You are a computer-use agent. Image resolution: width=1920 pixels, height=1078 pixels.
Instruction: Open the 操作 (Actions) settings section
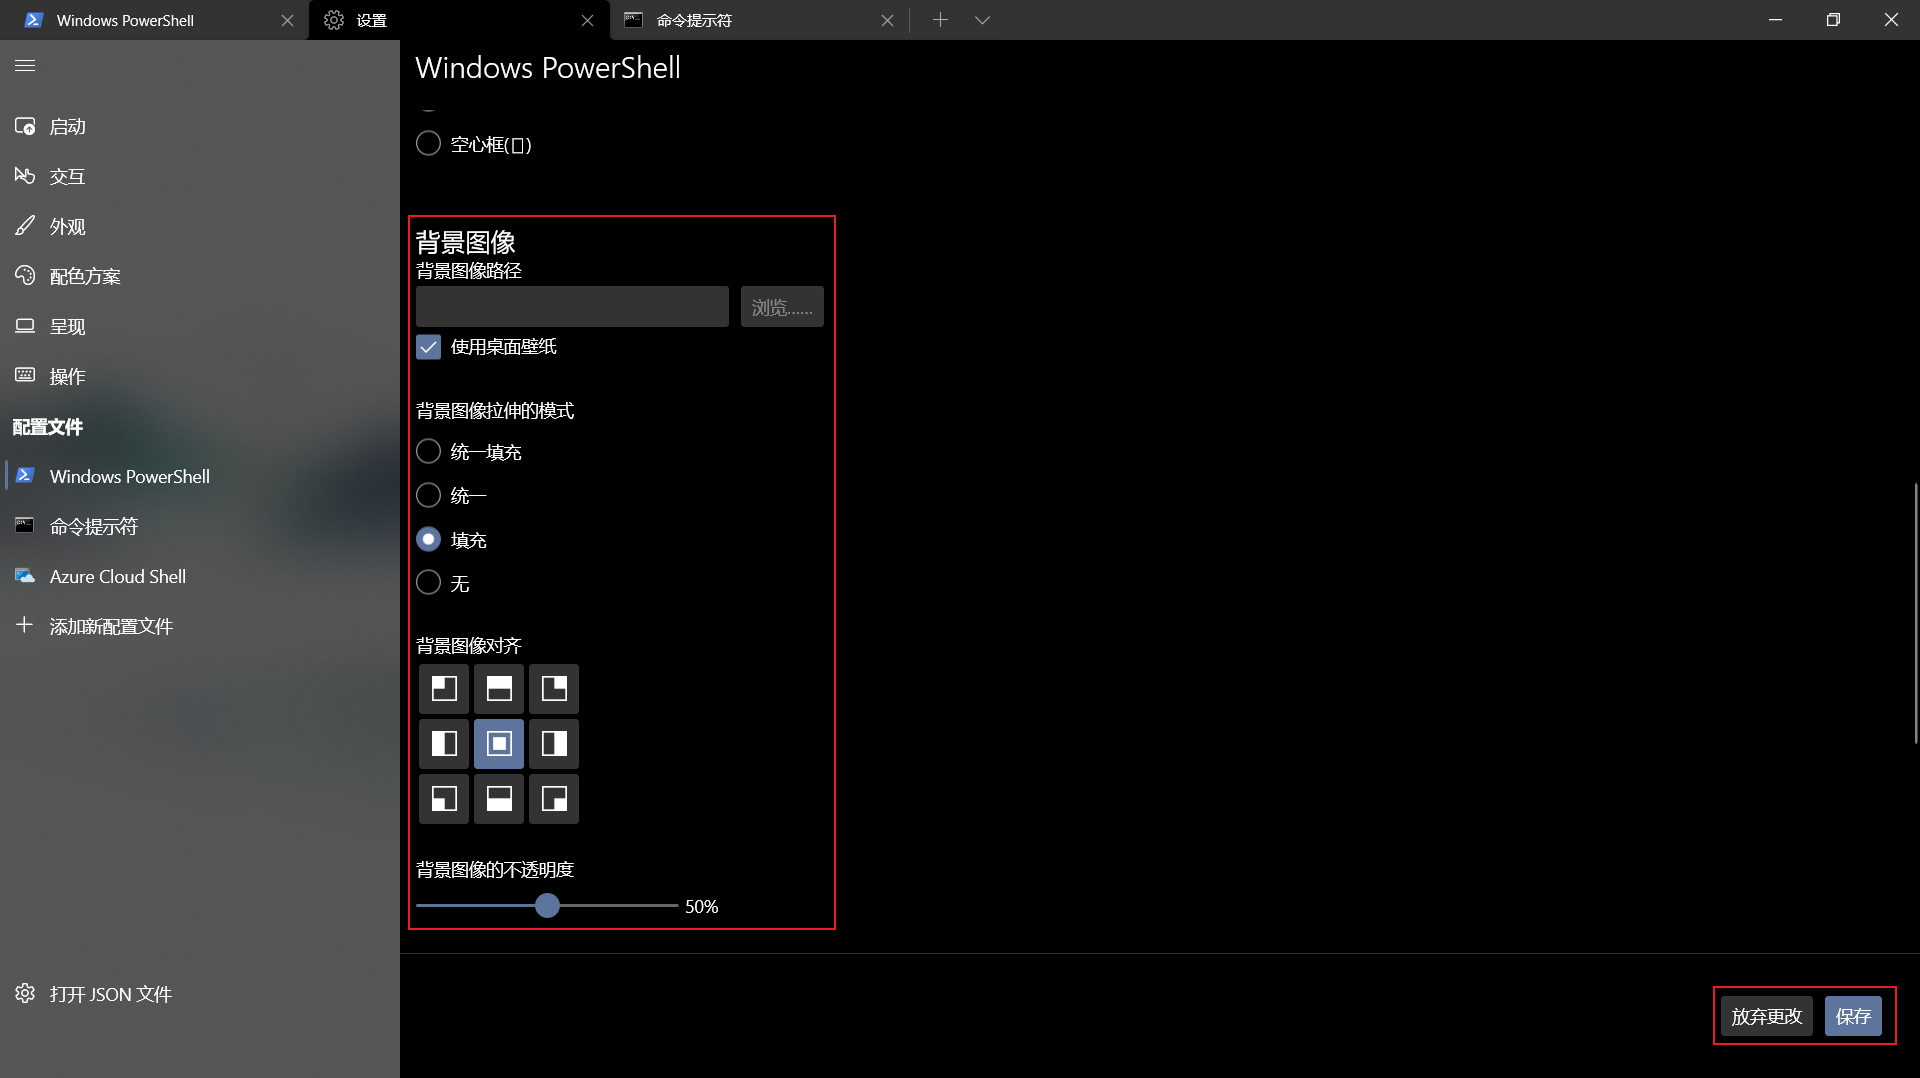[x=67, y=376]
